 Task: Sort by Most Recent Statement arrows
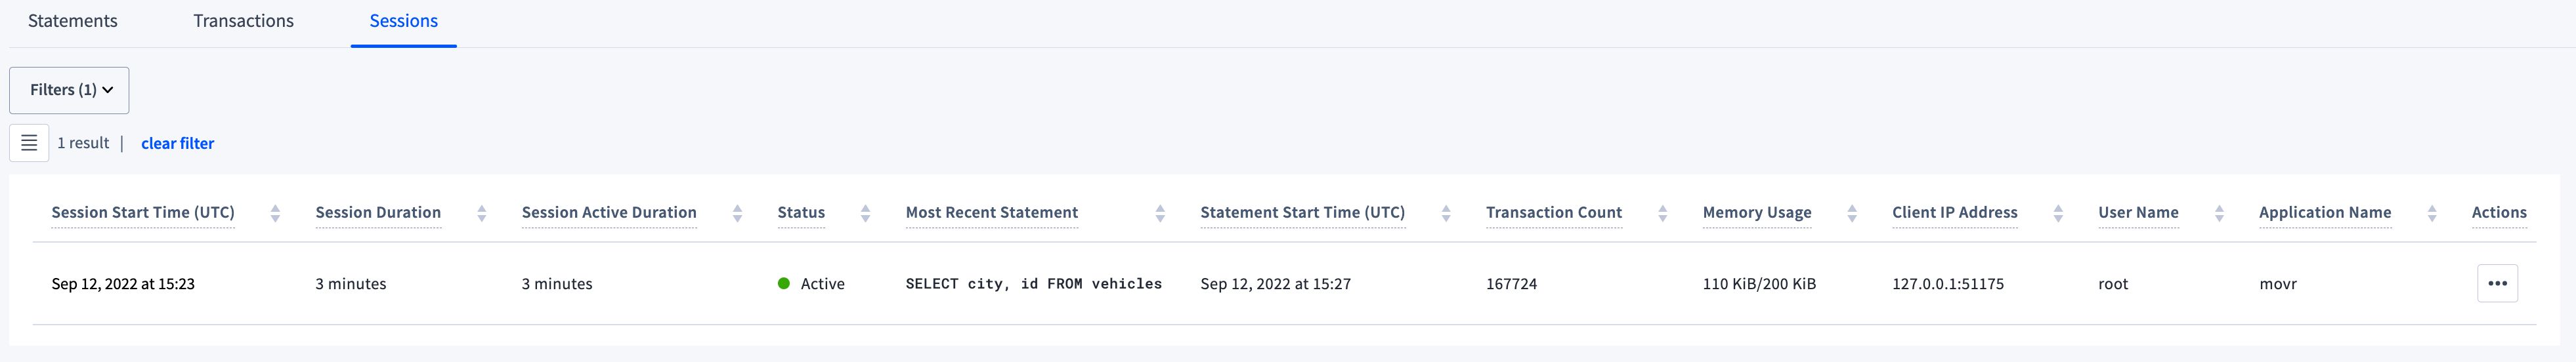[x=1160, y=213]
